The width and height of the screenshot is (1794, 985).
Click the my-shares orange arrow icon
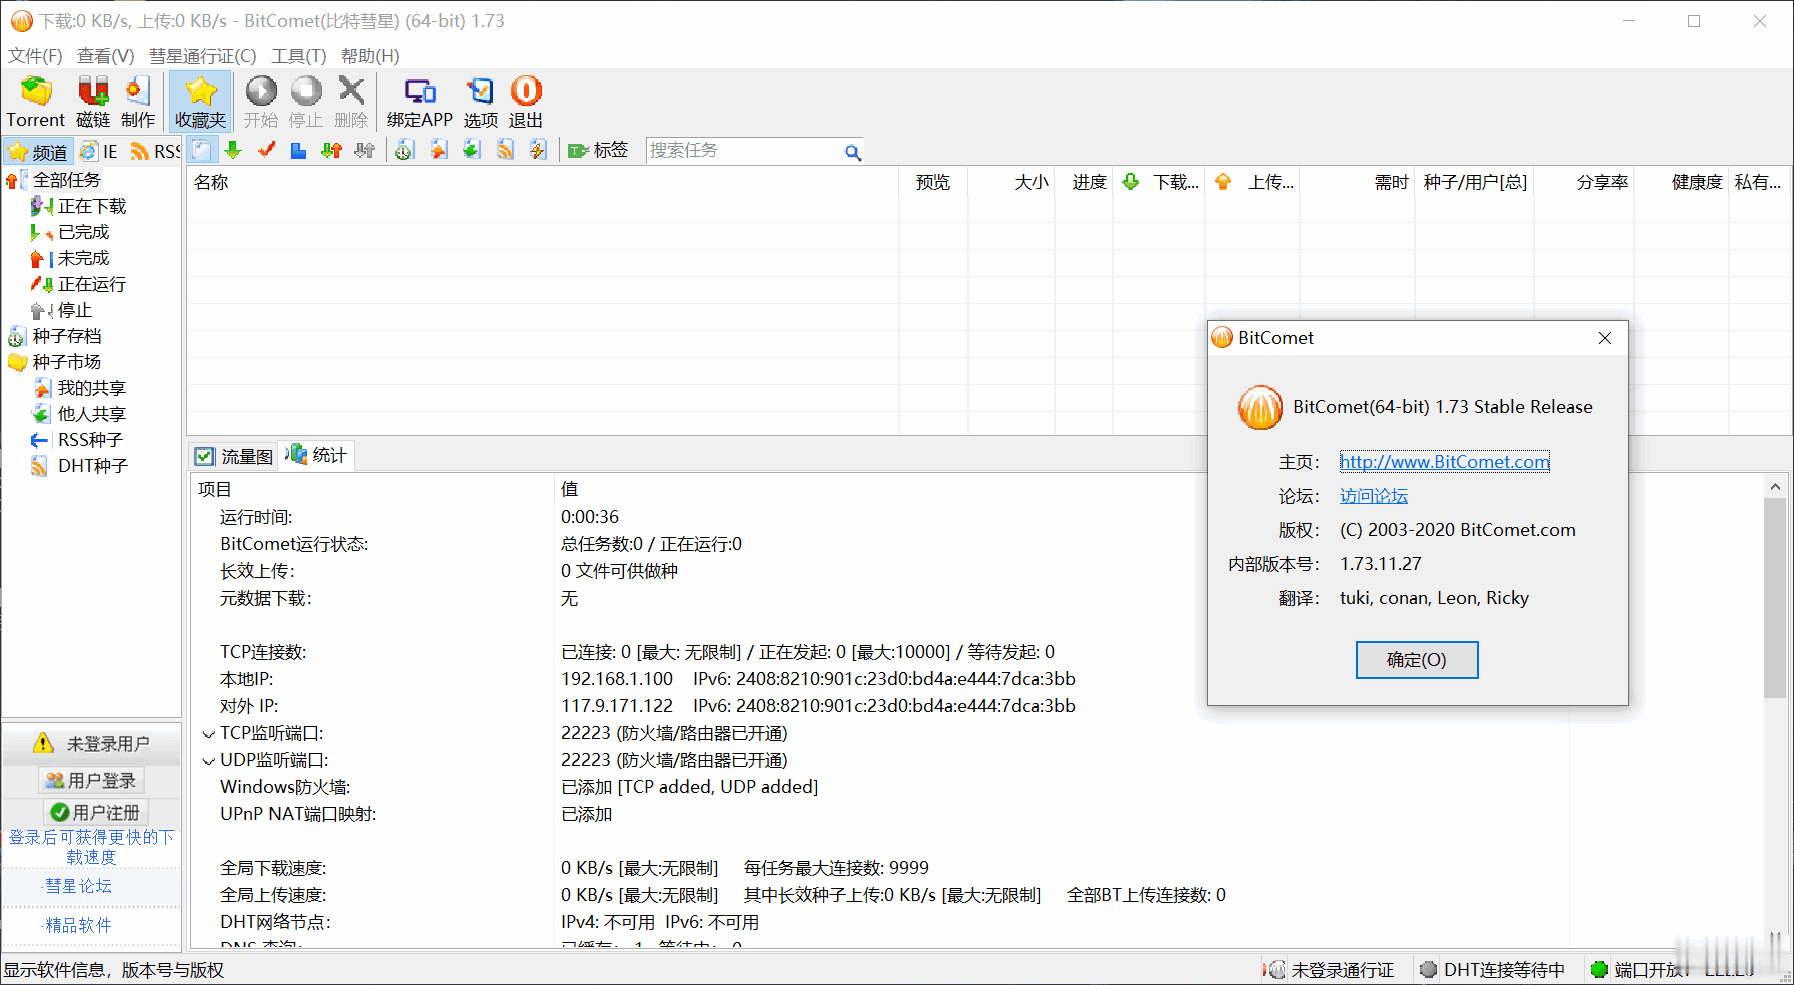(x=438, y=150)
